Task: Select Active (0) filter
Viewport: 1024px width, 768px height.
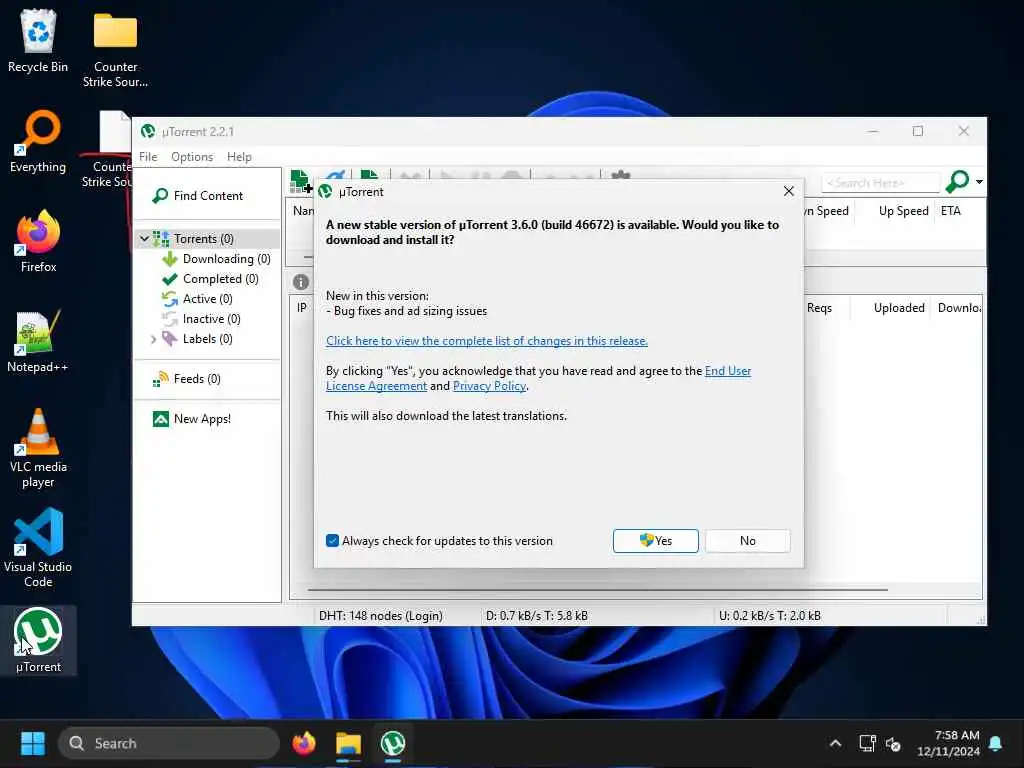Action: tap(207, 299)
